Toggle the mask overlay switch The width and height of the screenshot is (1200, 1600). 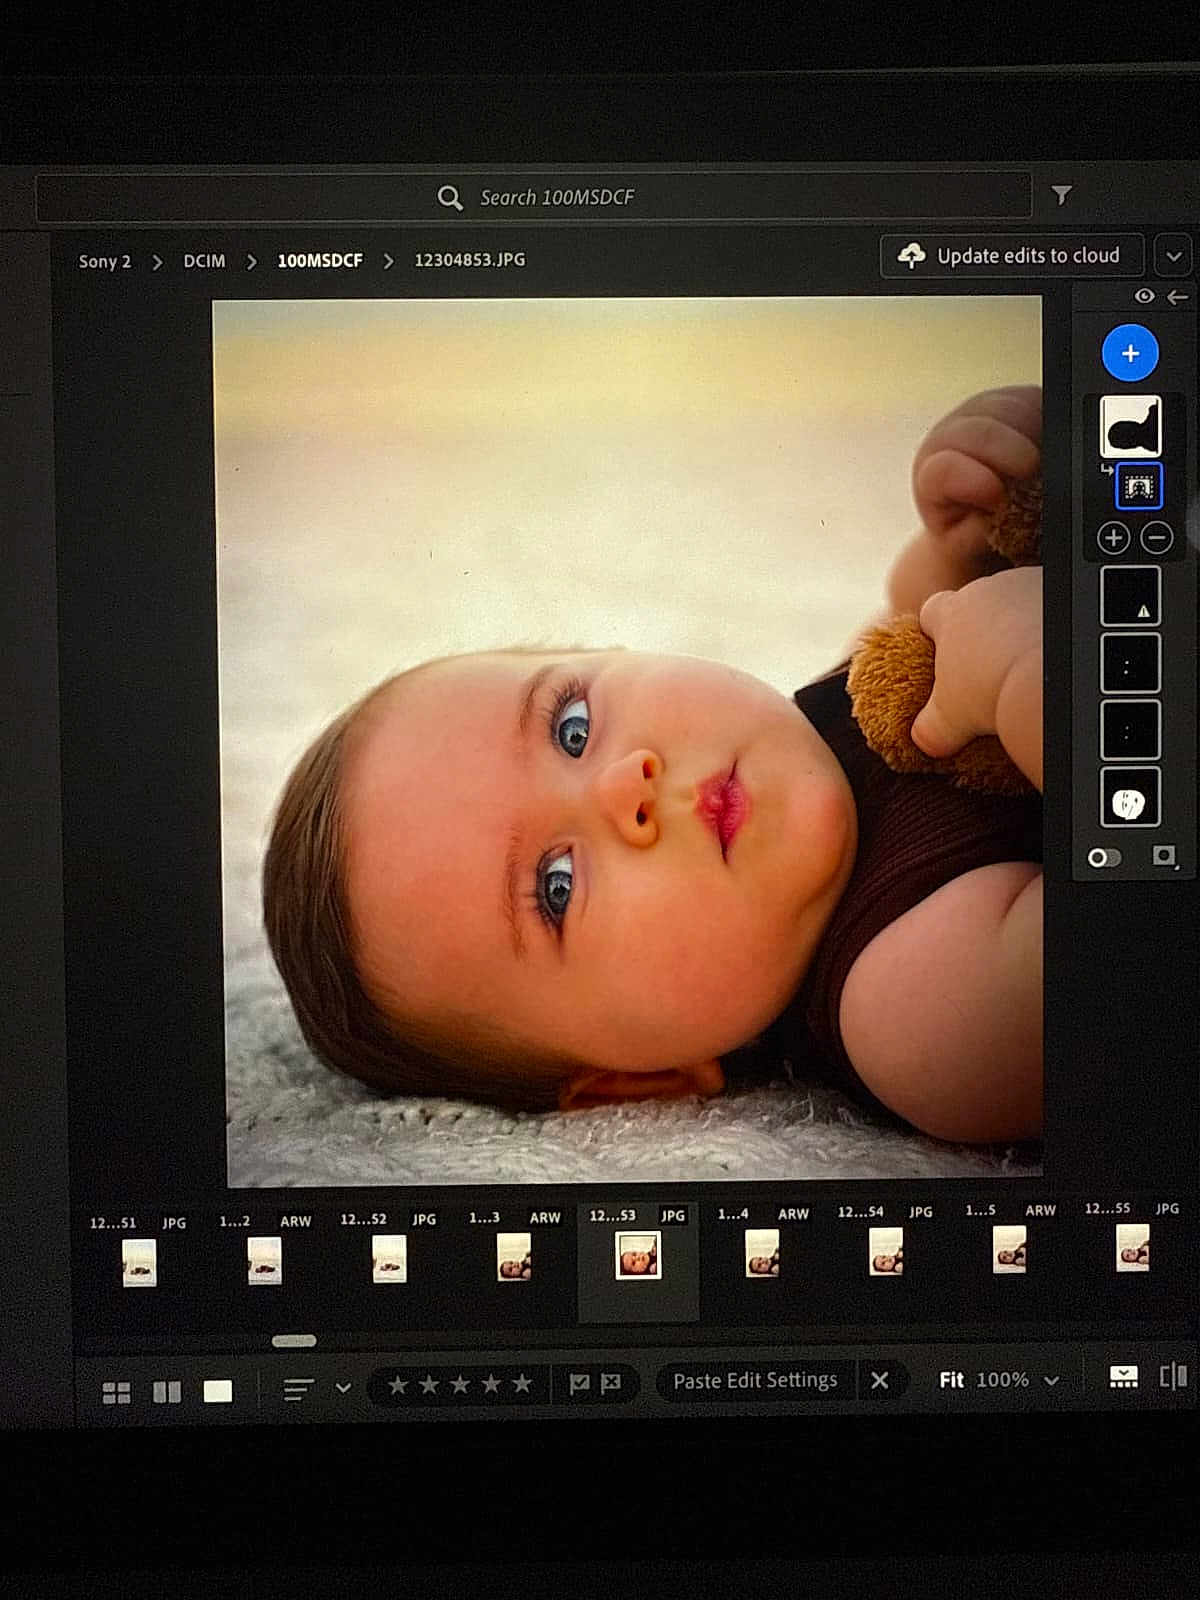point(1104,858)
